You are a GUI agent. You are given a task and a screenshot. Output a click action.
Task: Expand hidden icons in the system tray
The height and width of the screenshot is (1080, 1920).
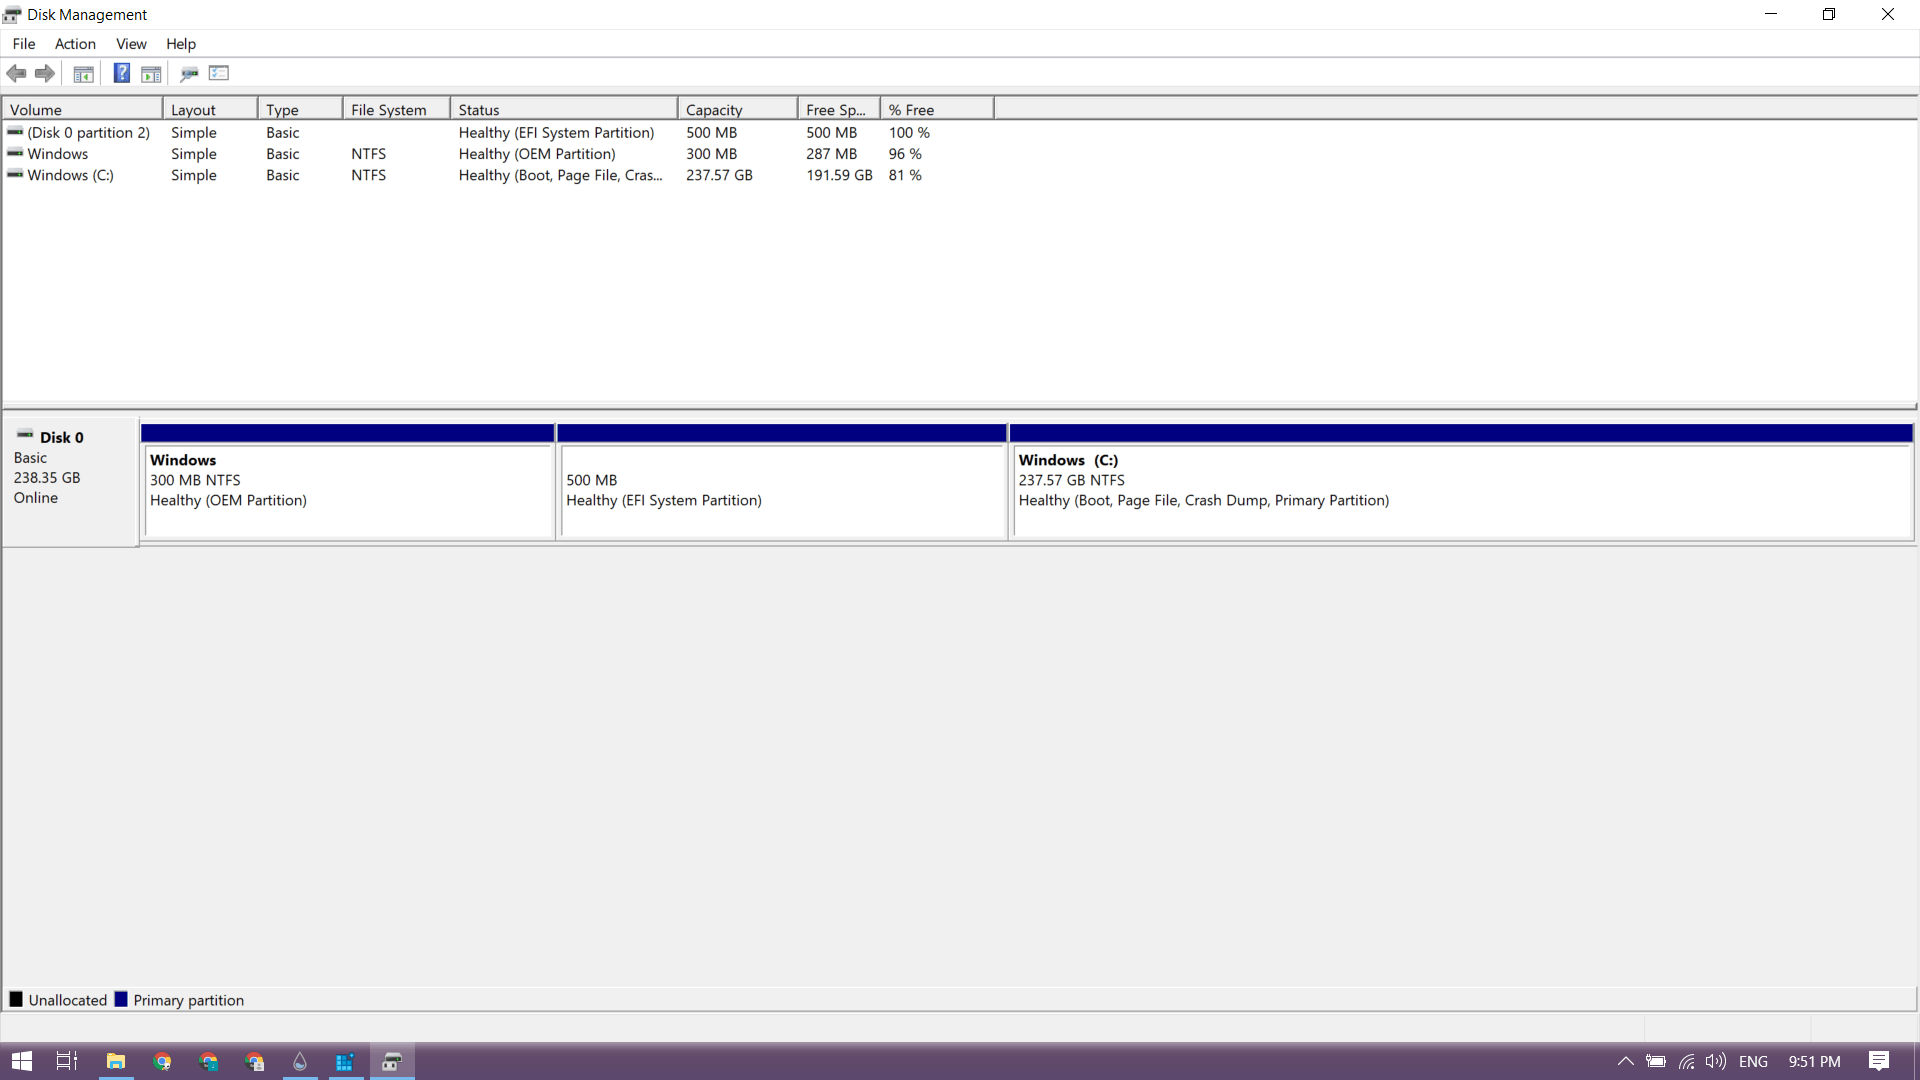point(1625,1062)
